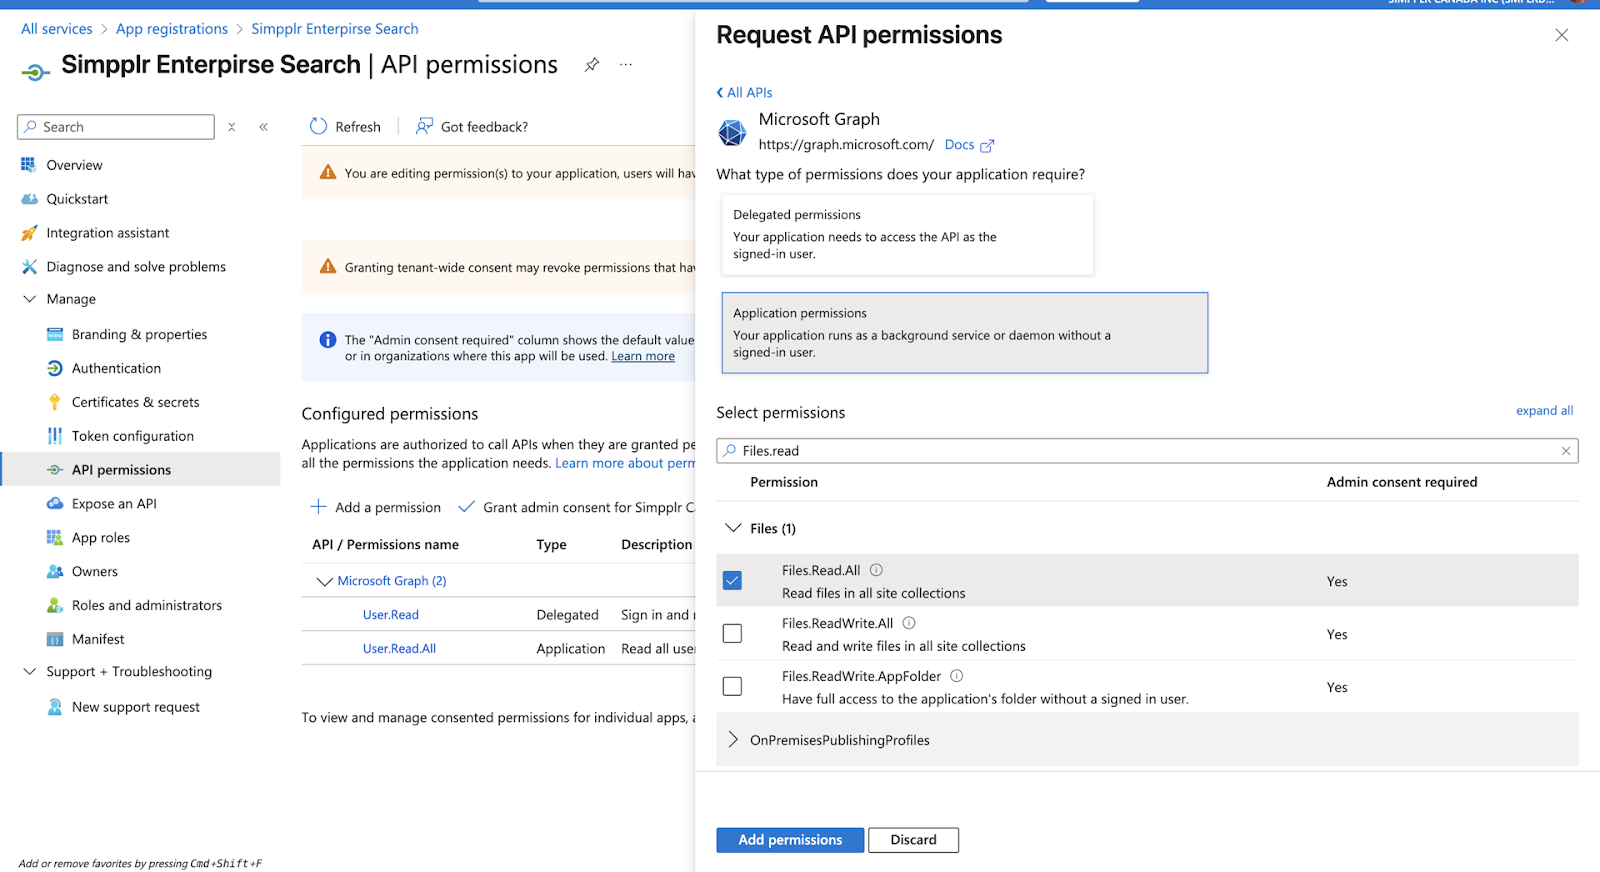1600x872 pixels.
Task: Expand the OnPremisesPublishingProfiles group
Action: click(733, 740)
